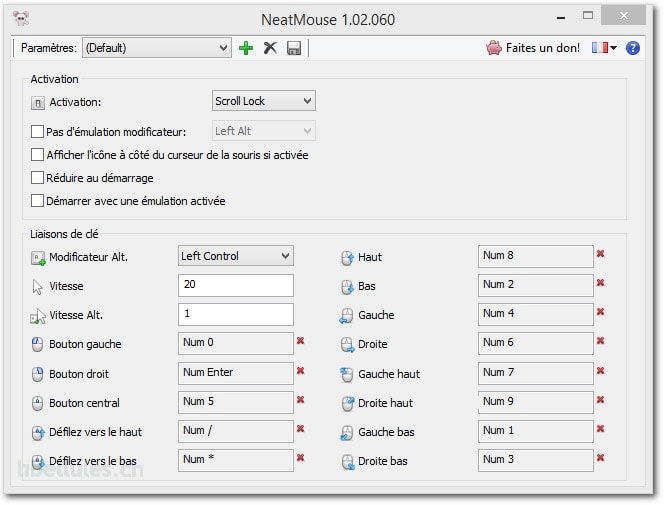Click the Num 8 field for Haut
This screenshot has width=664, height=505.
pyautogui.click(x=536, y=256)
